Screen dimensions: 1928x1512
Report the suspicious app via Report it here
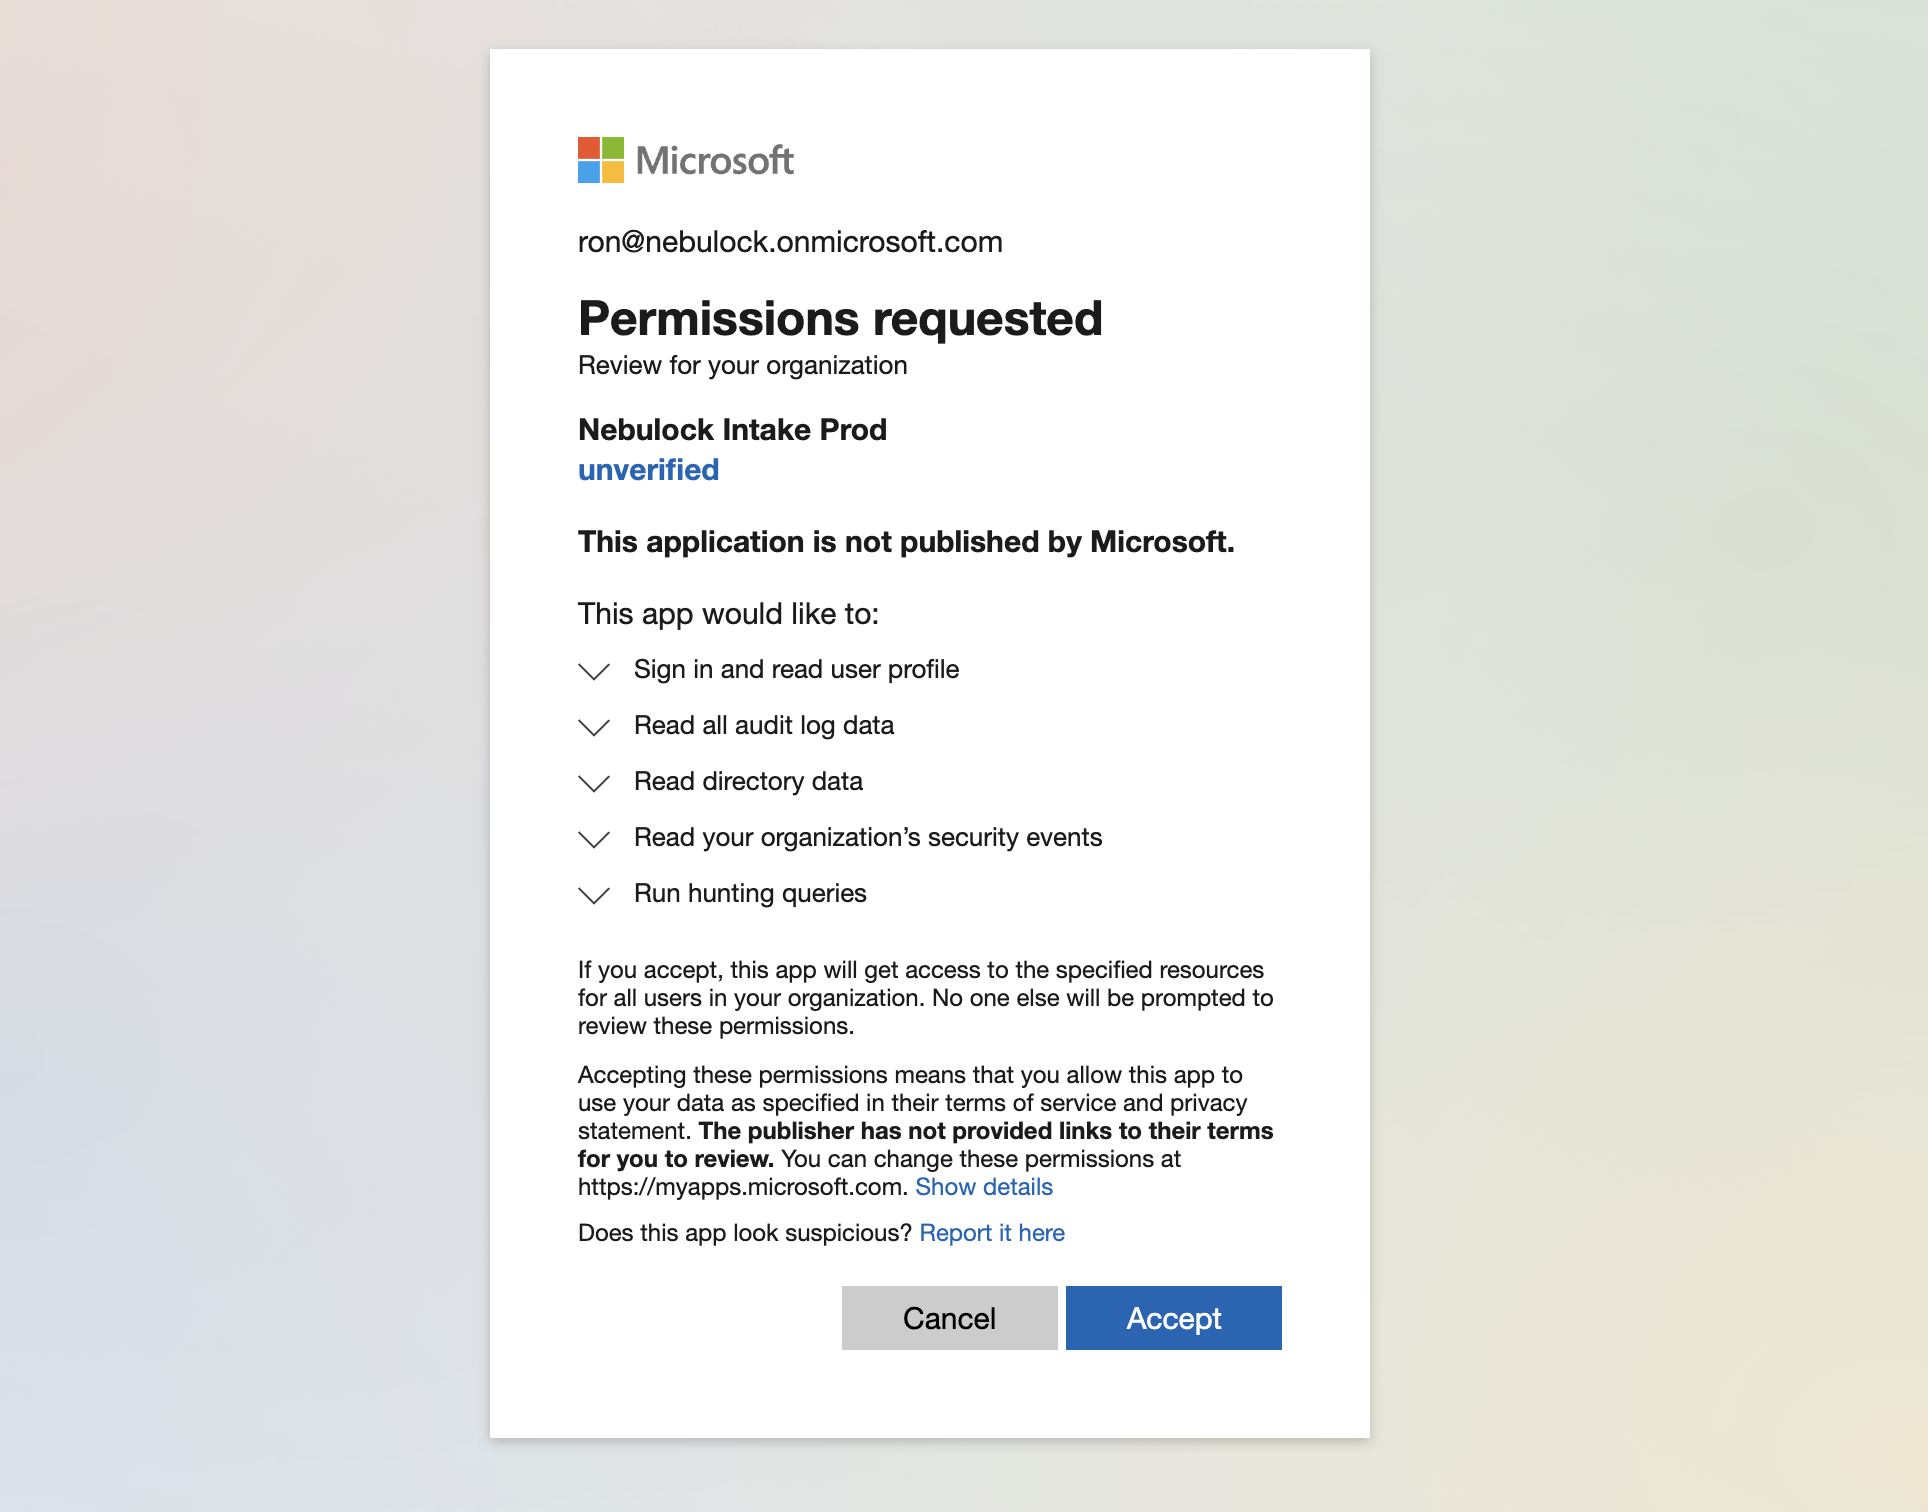click(992, 1233)
